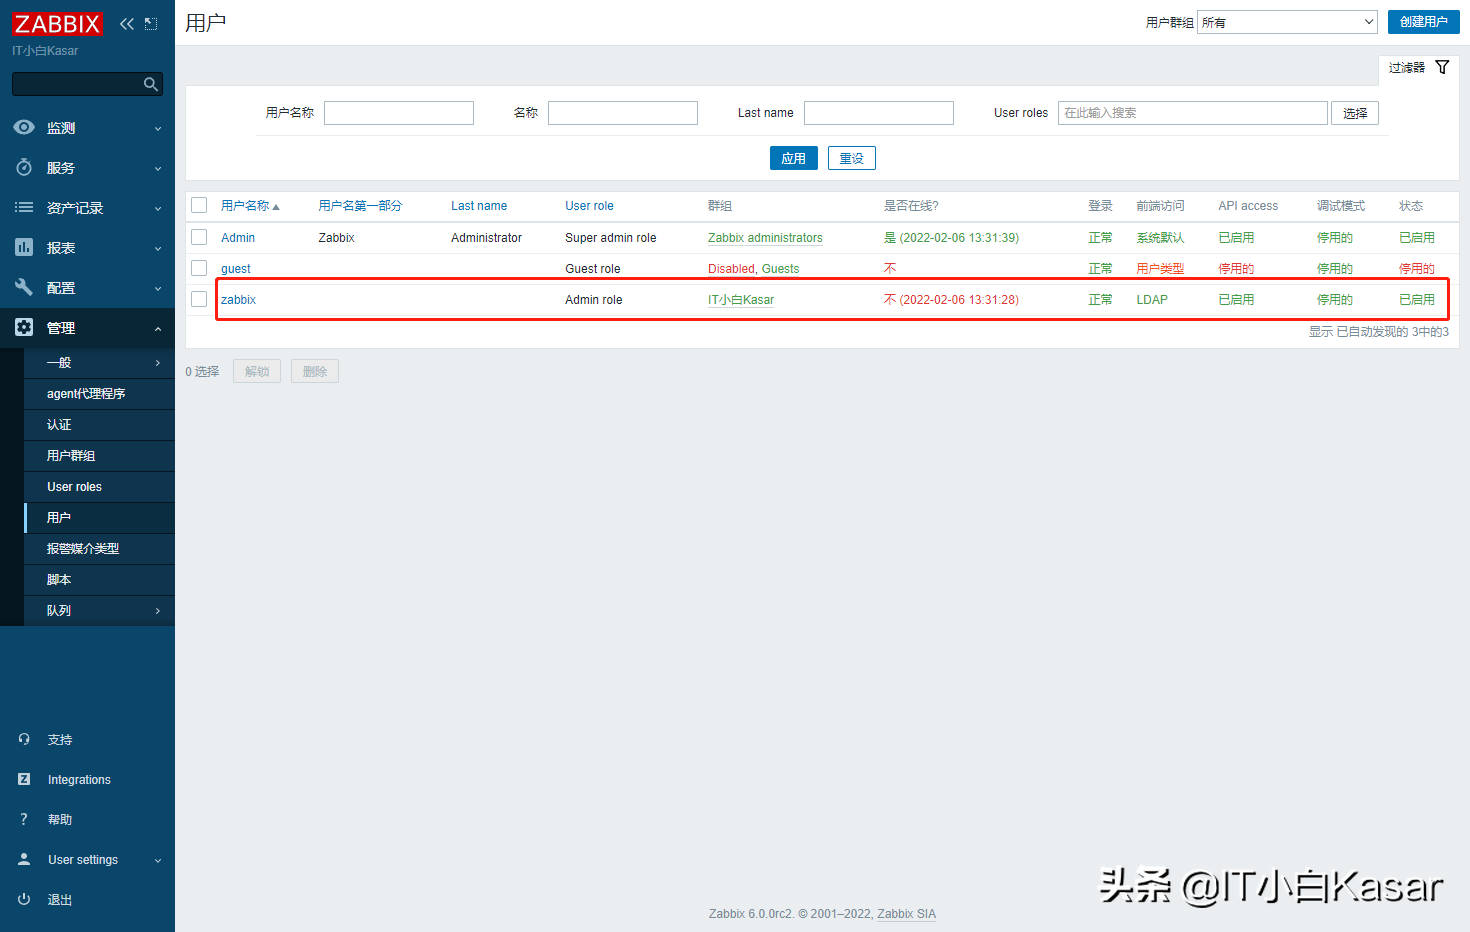1470x932 pixels.
Task: Click the sidebar search magnifier icon
Action: pos(151,85)
